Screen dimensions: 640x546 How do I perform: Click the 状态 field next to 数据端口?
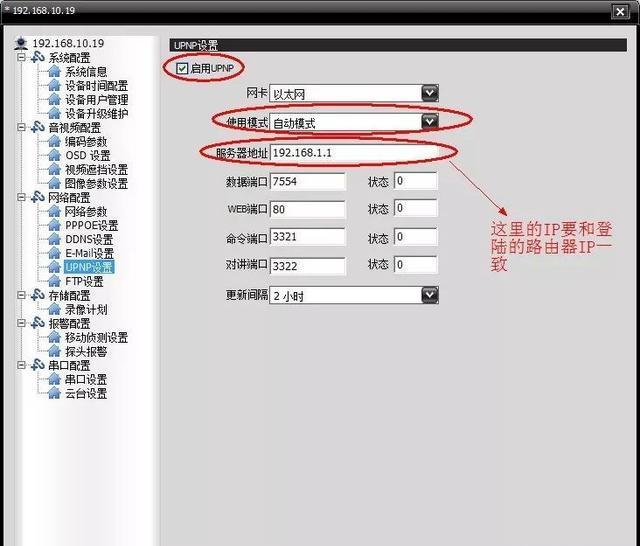(x=416, y=181)
